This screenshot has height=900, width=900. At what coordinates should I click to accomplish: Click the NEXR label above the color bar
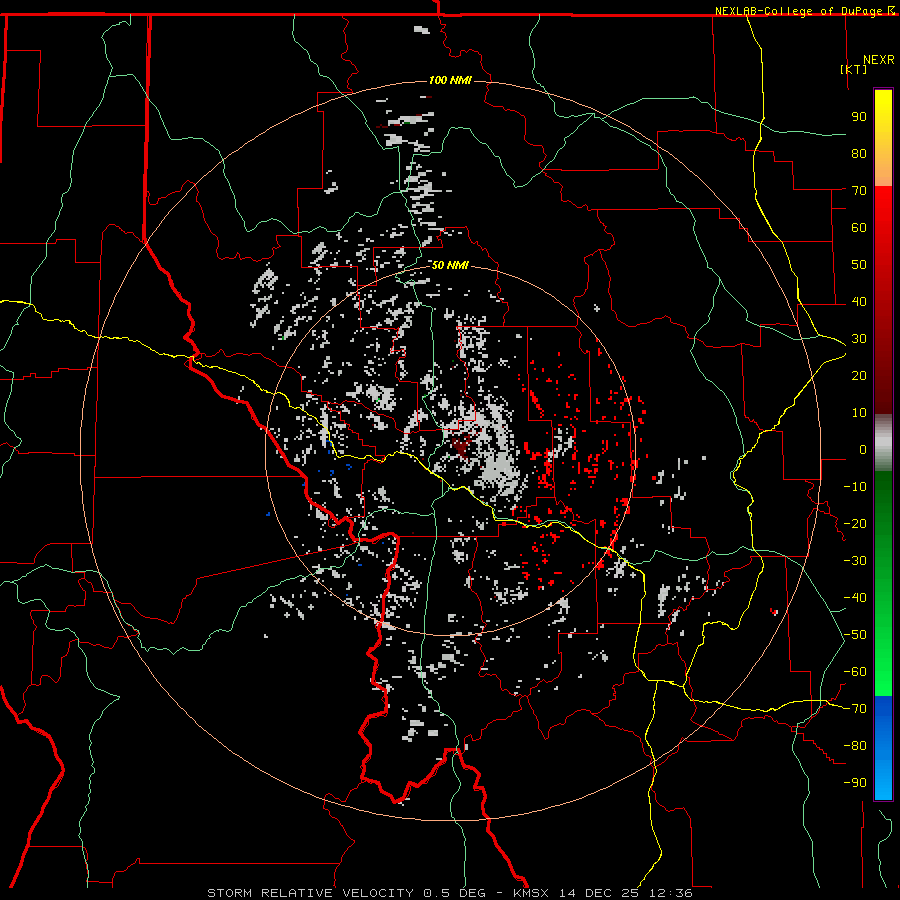coord(879,60)
